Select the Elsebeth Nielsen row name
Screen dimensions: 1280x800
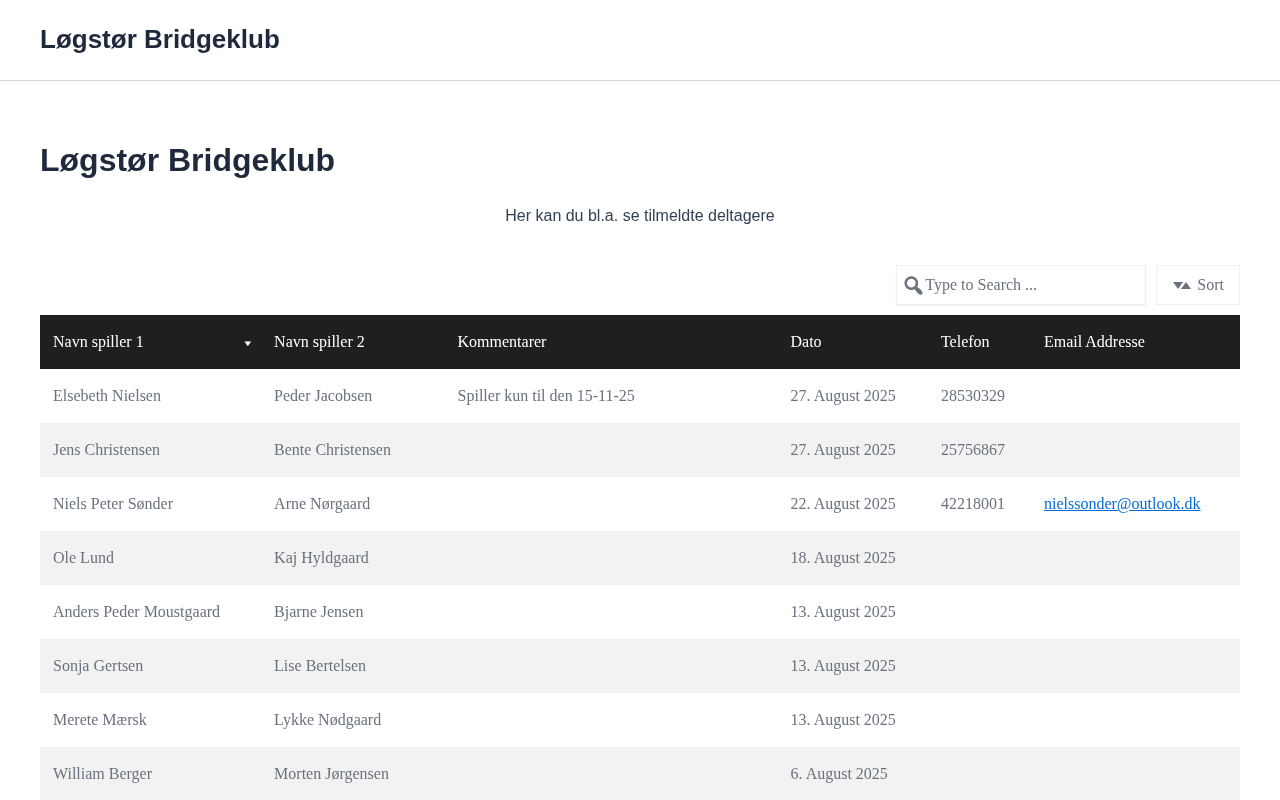(107, 396)
